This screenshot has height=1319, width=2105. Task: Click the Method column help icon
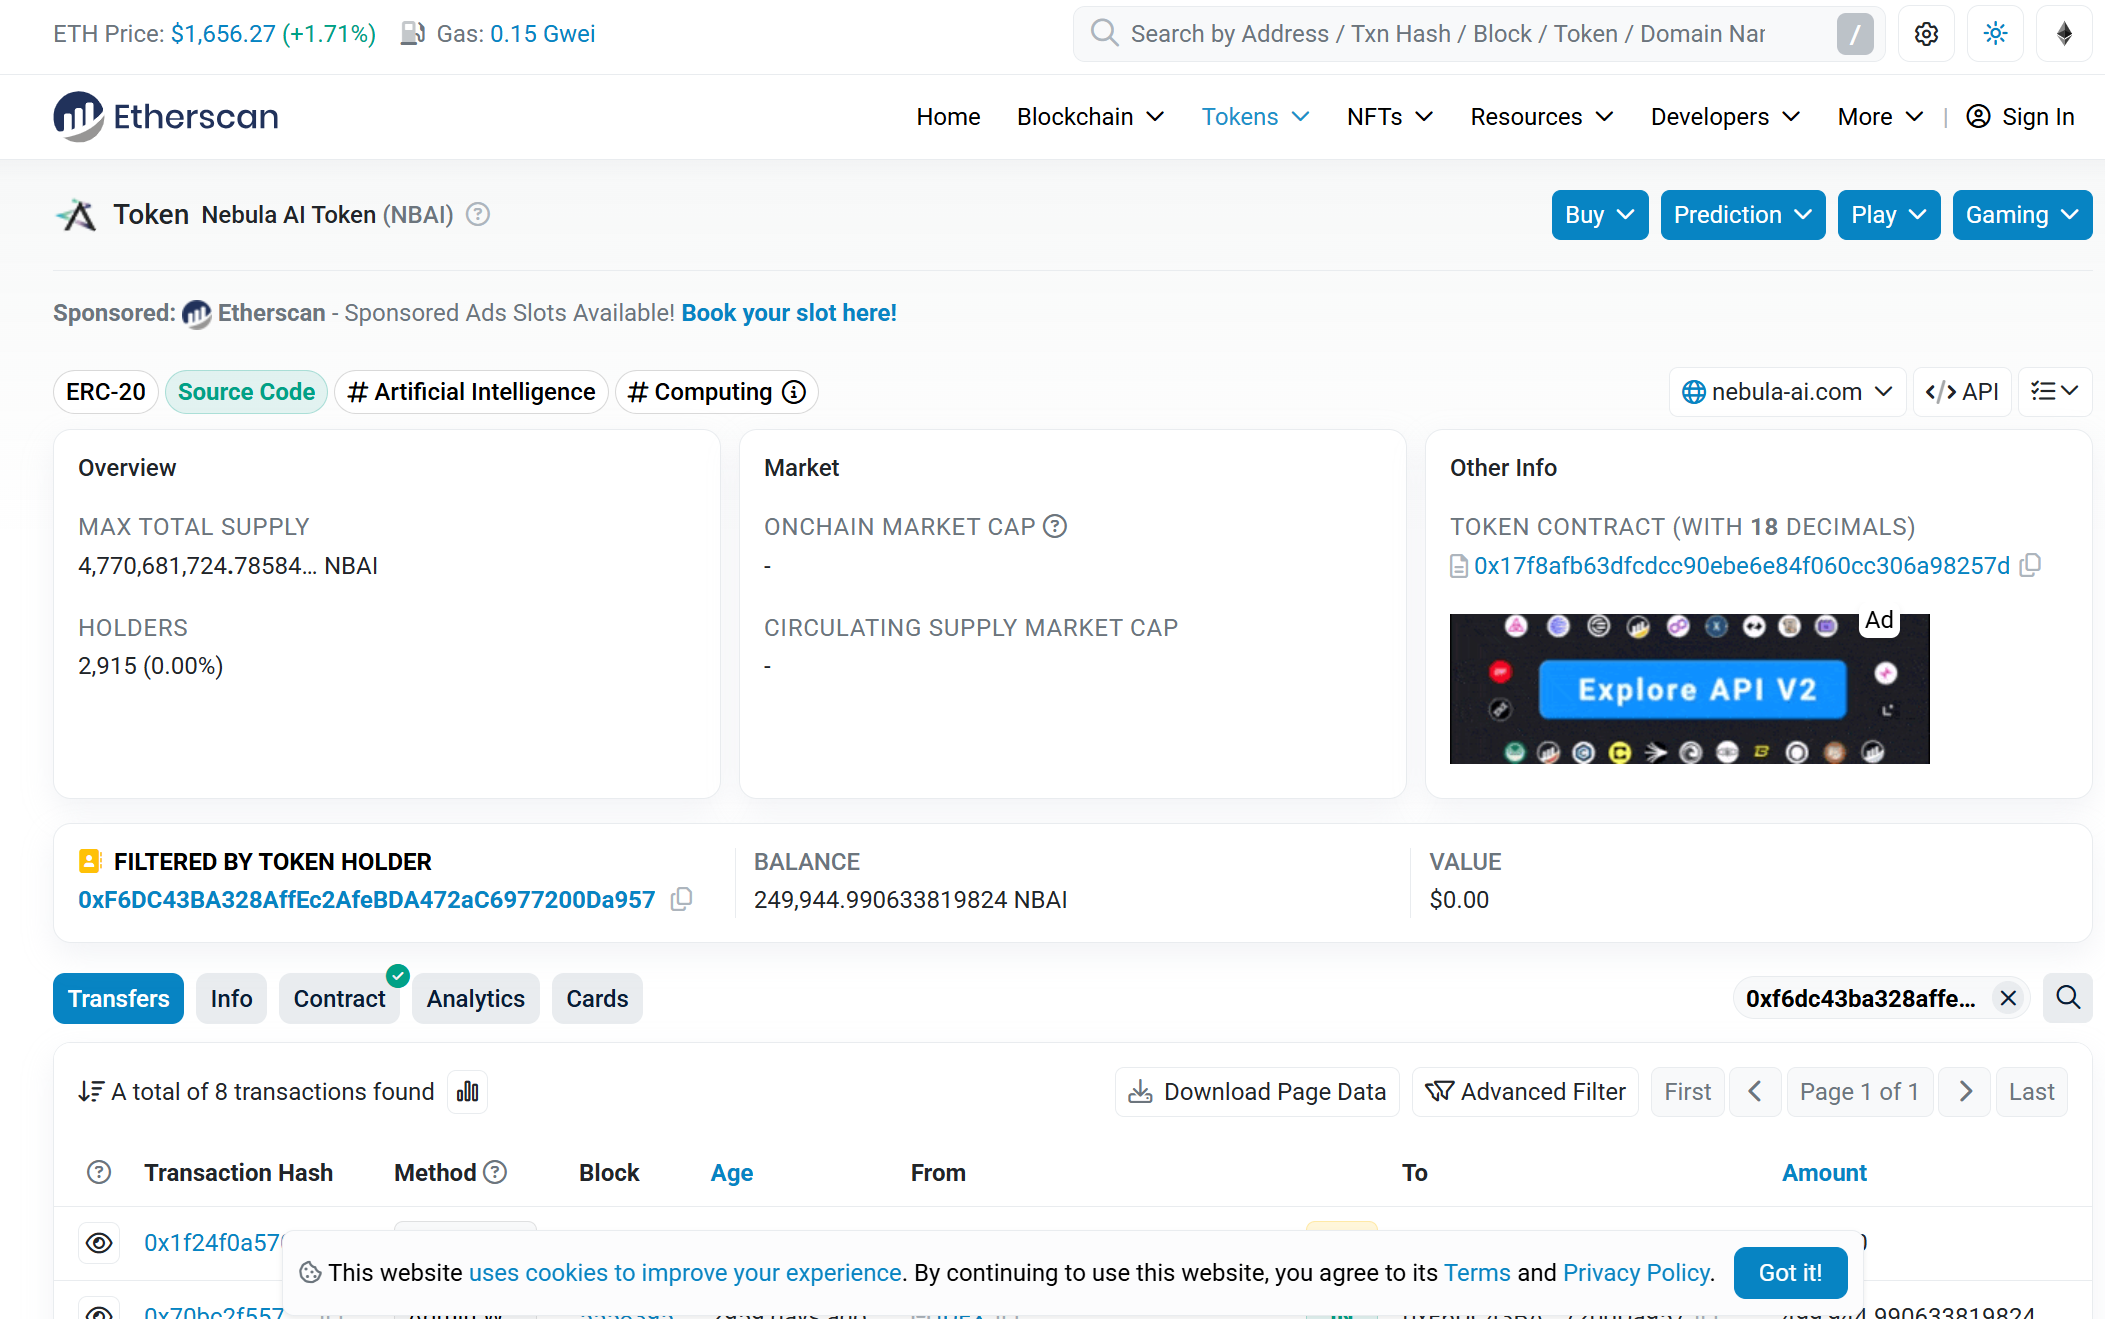pyautogui.click(x=495, y=1172)
